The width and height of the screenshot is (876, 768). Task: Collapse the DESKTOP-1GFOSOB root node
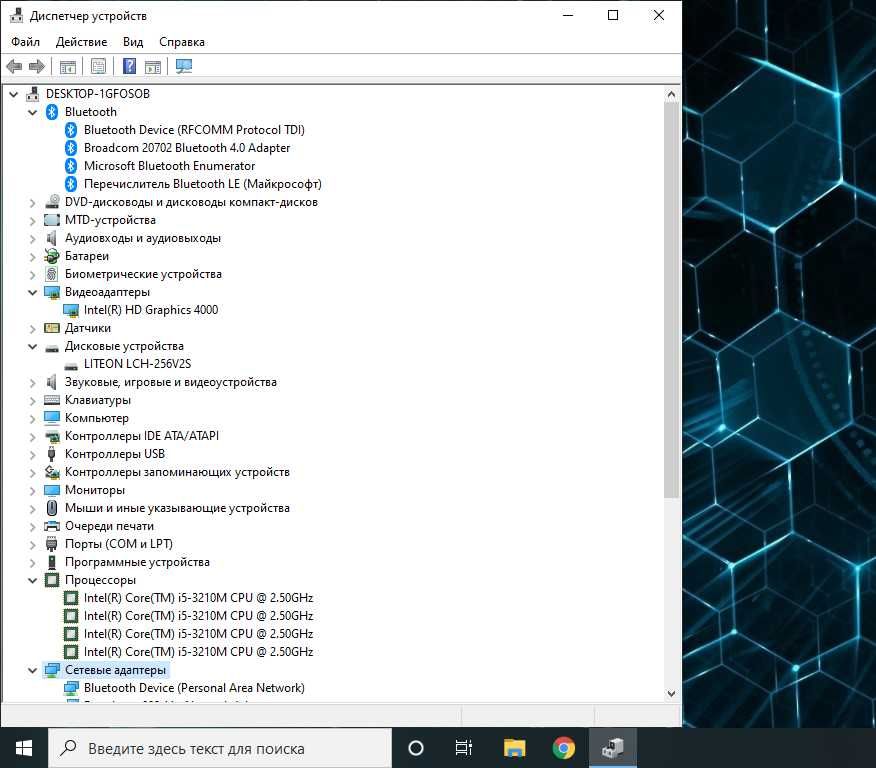pos(13,94)
